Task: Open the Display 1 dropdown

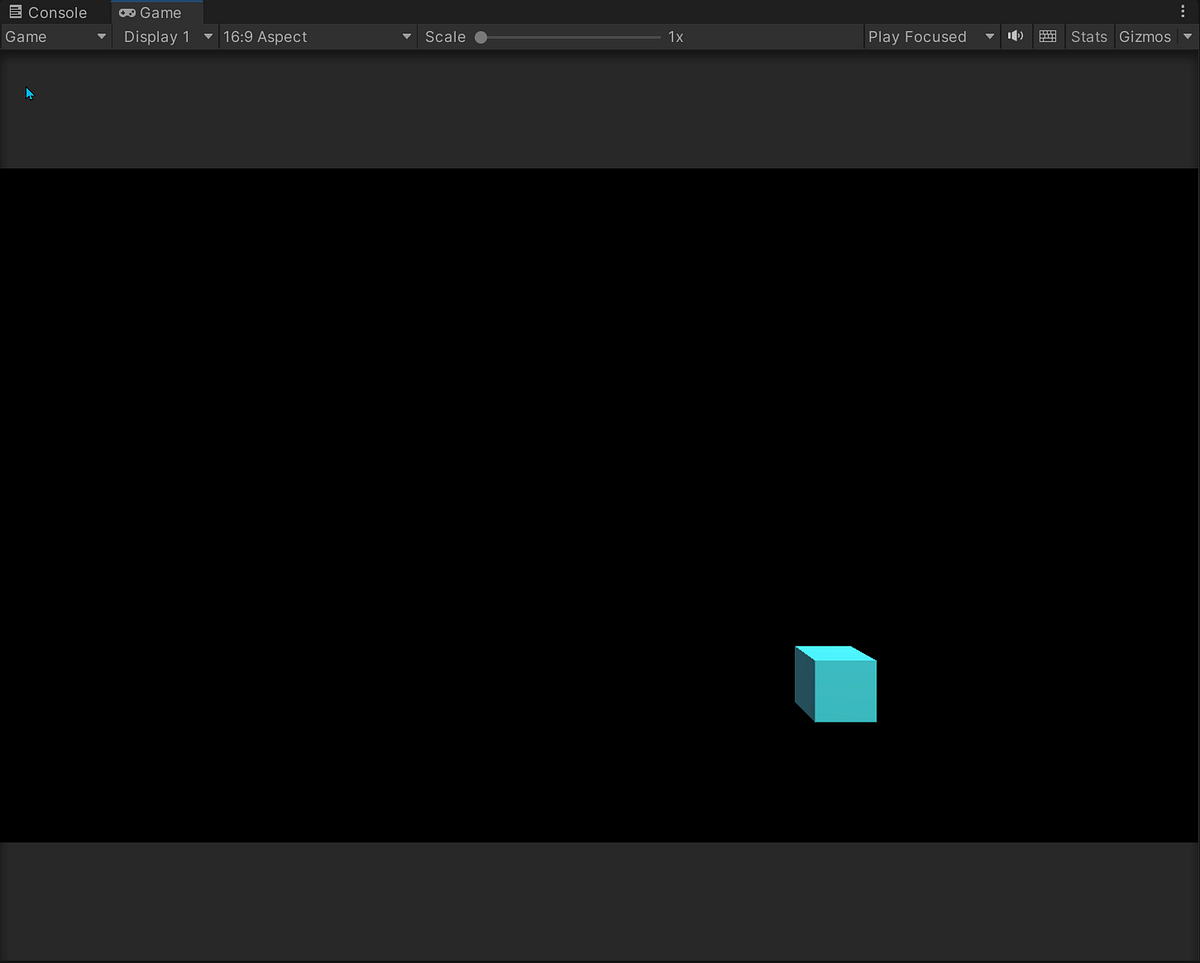Action: point(165,36)
